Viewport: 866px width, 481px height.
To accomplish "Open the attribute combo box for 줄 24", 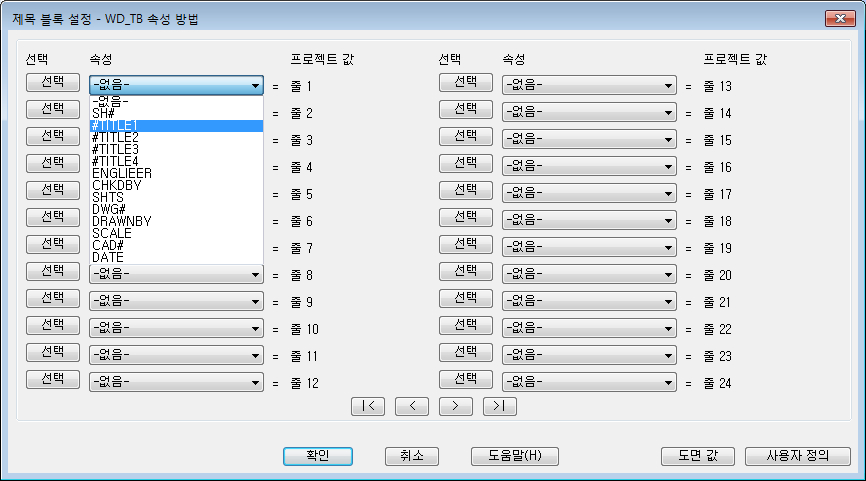I will point(589,382).
